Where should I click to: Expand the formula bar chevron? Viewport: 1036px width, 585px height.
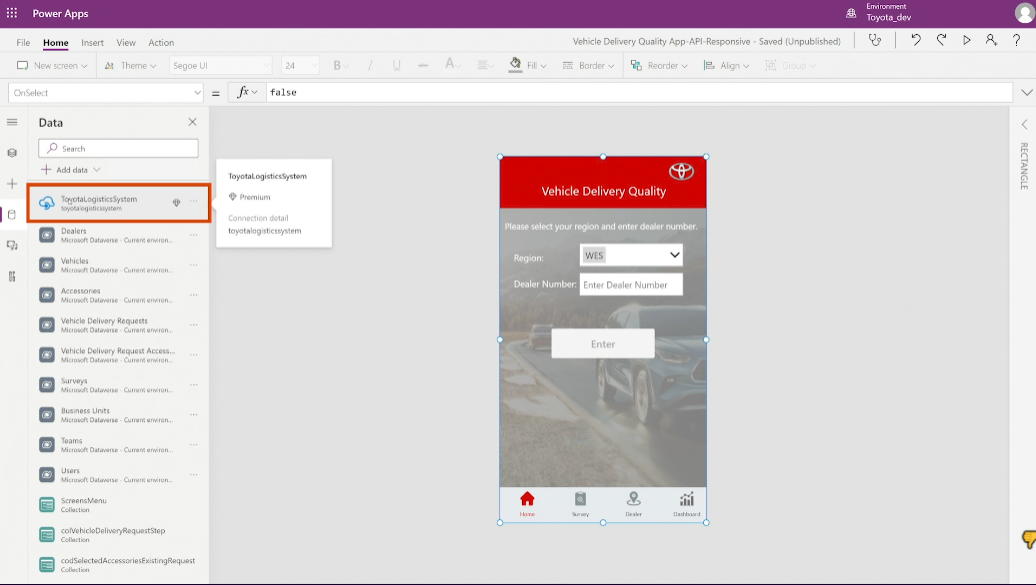[1026, 93]
